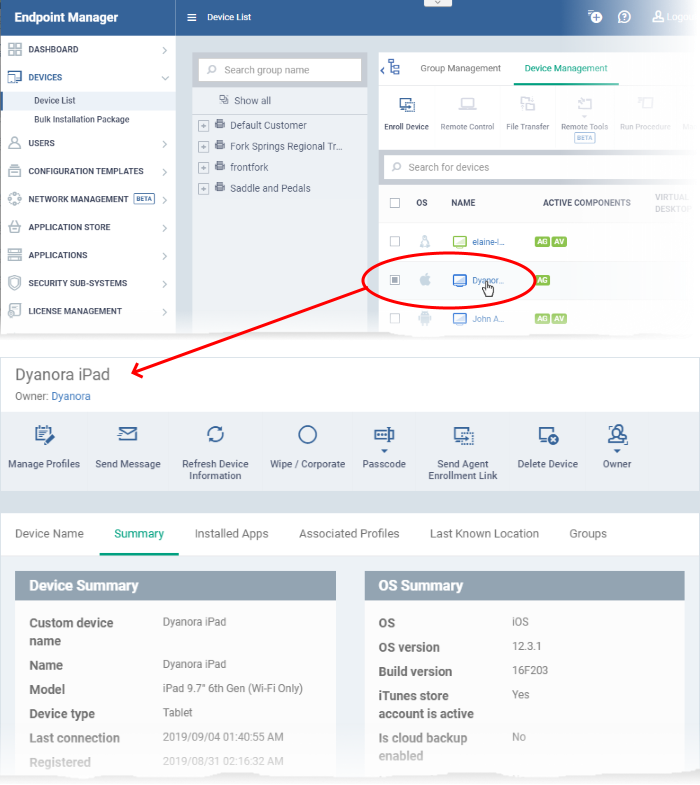Expand the Default Customer group

pyautogui.click(x=203, y=126)
